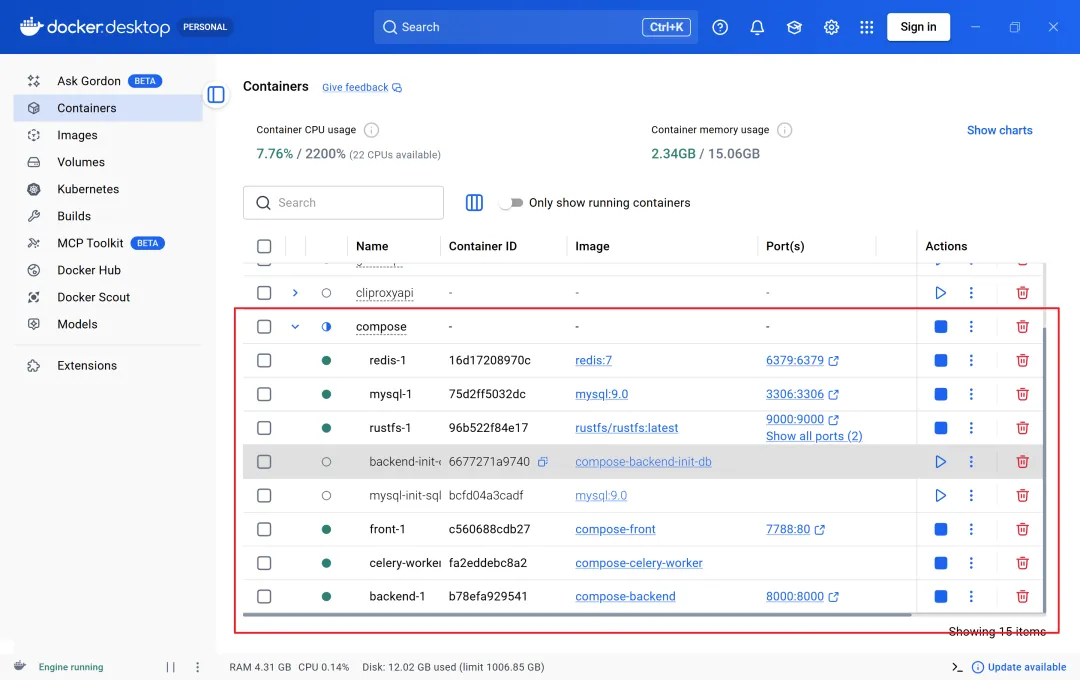This screenshot has width=1080, height=680.
Task: Copy container ID 6677271a9740
Action: pyautogui.click(x=543, y=462)
